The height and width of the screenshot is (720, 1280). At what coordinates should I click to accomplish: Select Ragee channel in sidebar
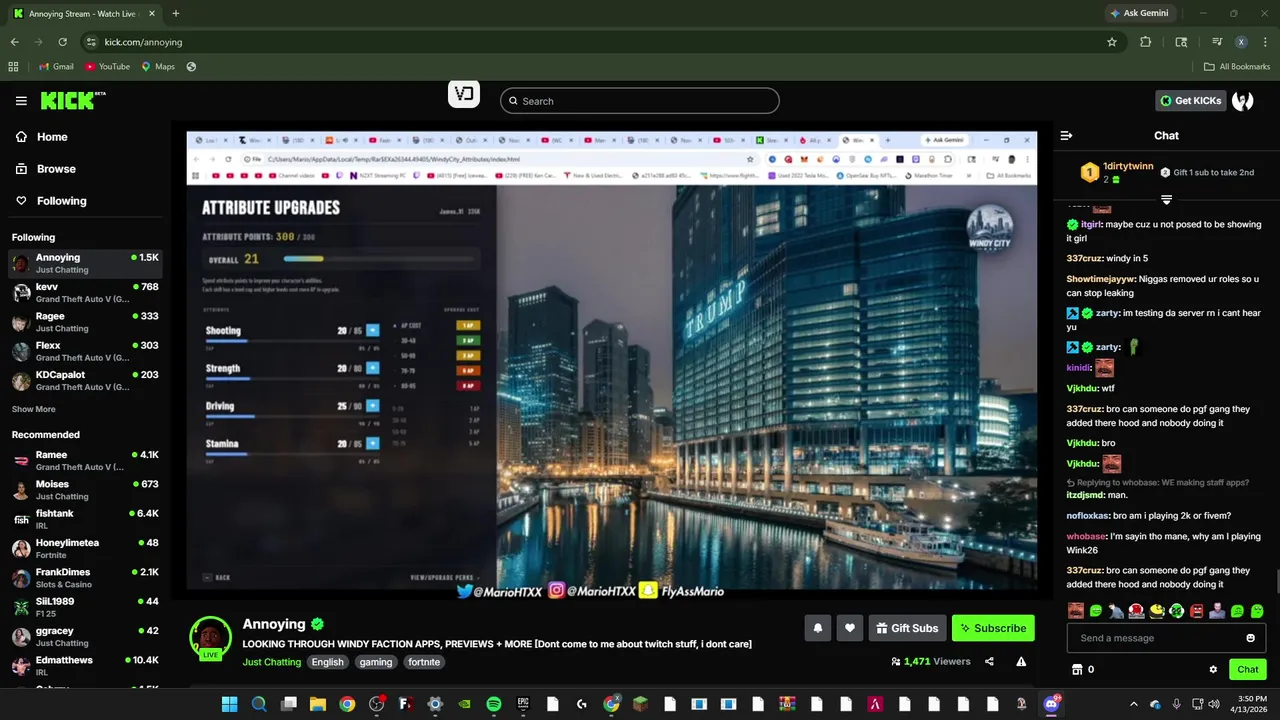click(x=84, y=322)
